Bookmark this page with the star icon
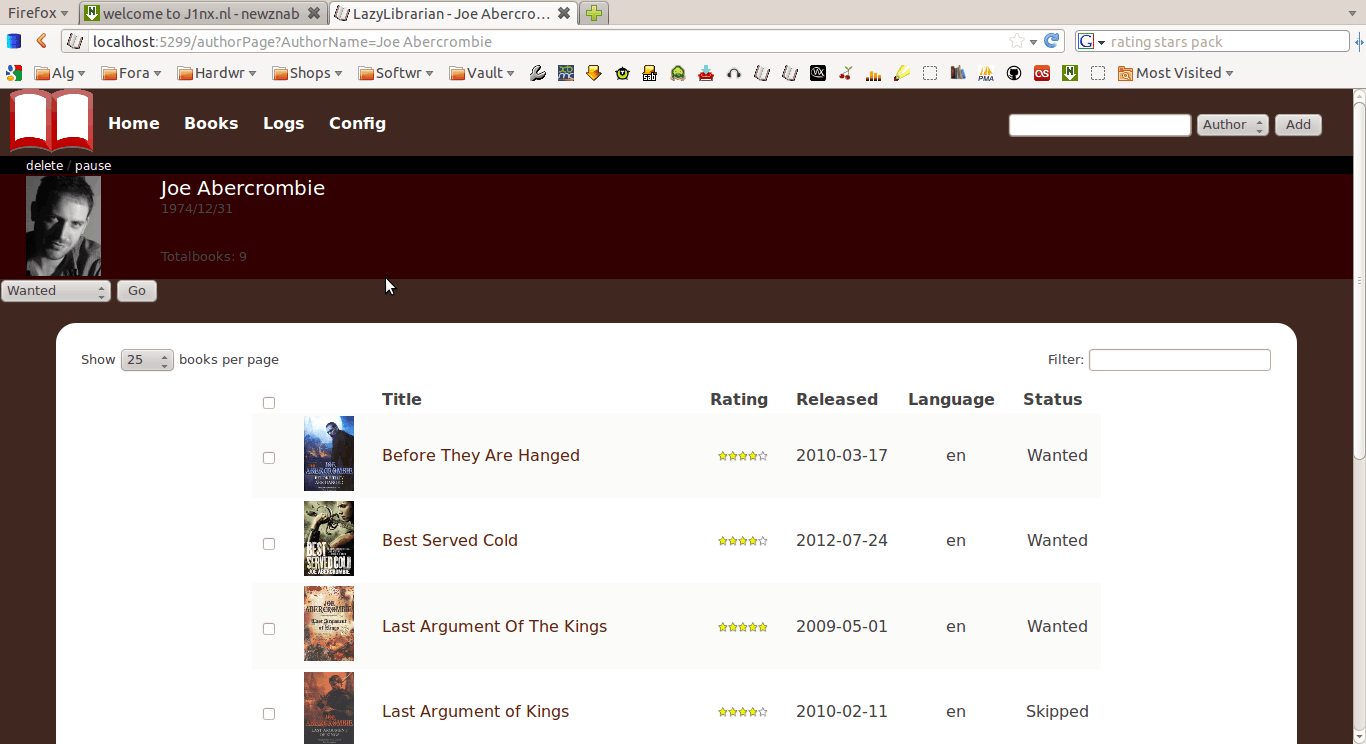Screen dimensions: 1366x744 (1017, 41)
